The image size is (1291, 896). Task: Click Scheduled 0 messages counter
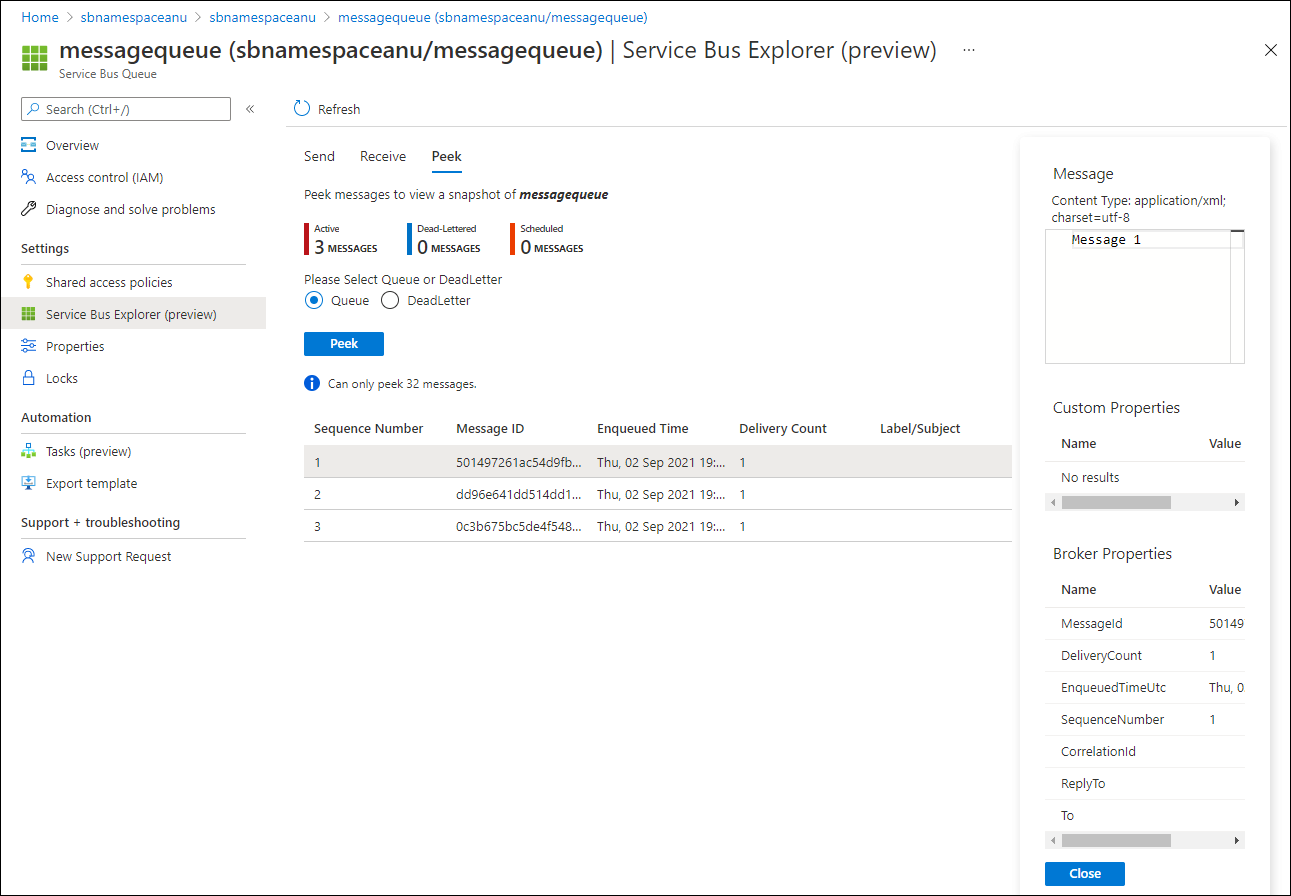pos(548,239)
